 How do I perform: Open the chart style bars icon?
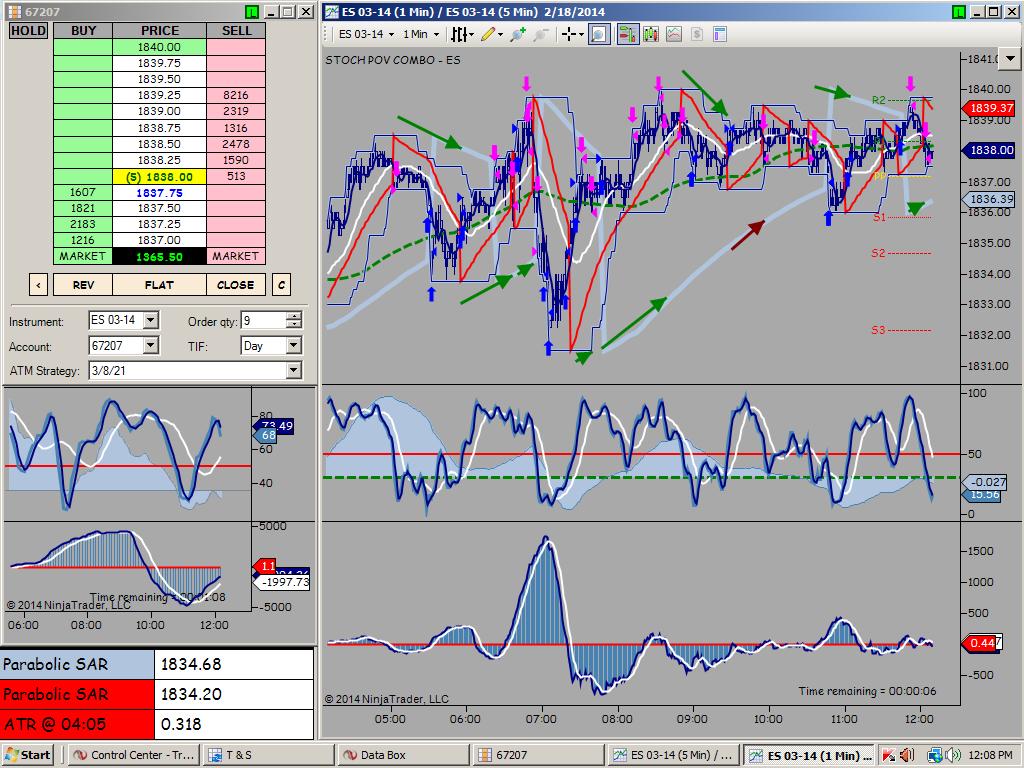point(460,34)
